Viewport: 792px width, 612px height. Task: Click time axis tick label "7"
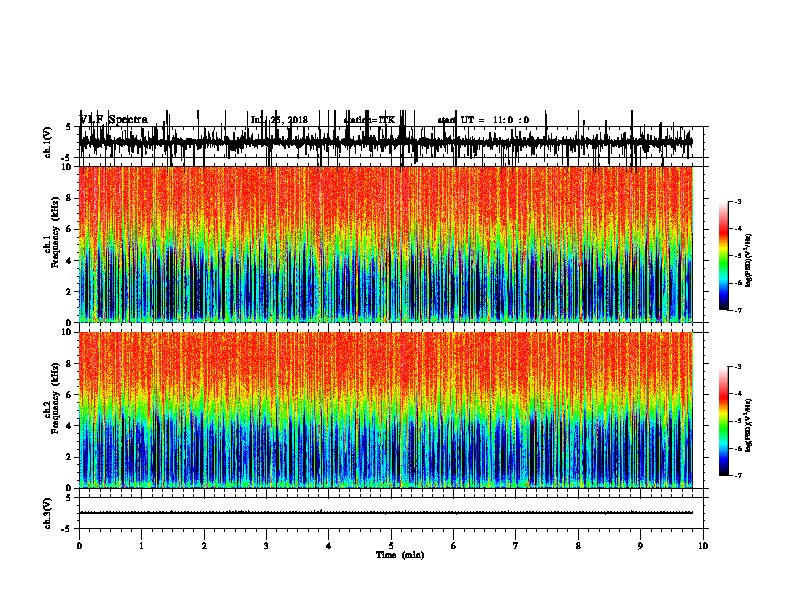[x=516, y=546]
